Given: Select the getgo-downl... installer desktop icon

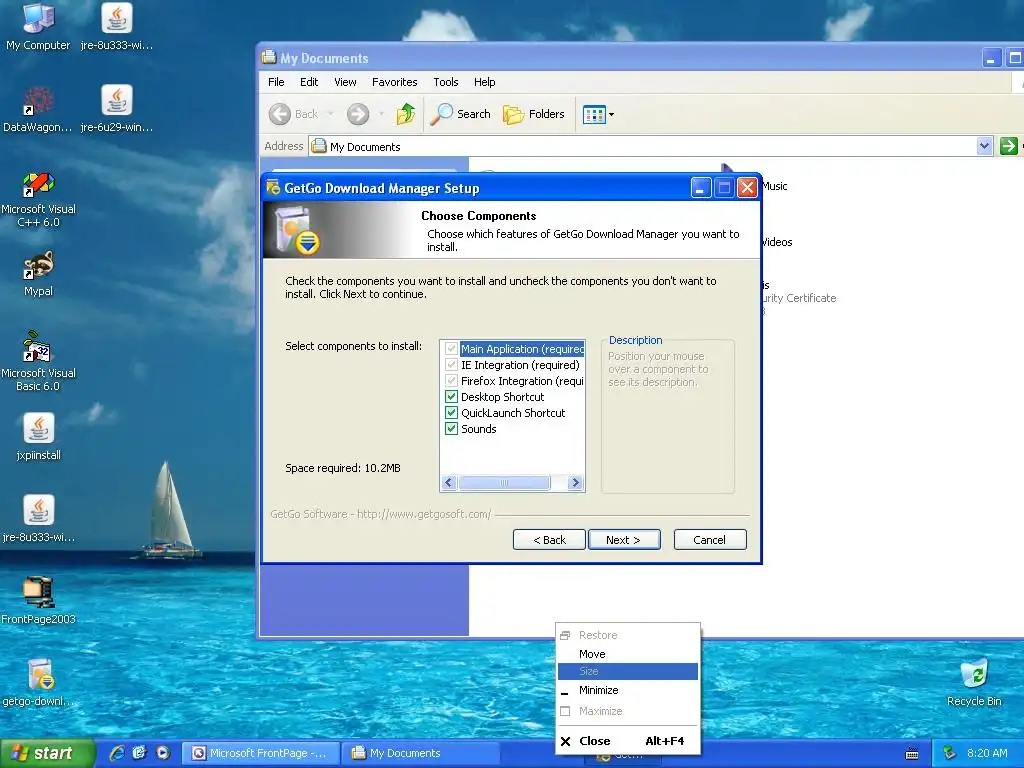Looking at the screenshot, I should point(38,683).
